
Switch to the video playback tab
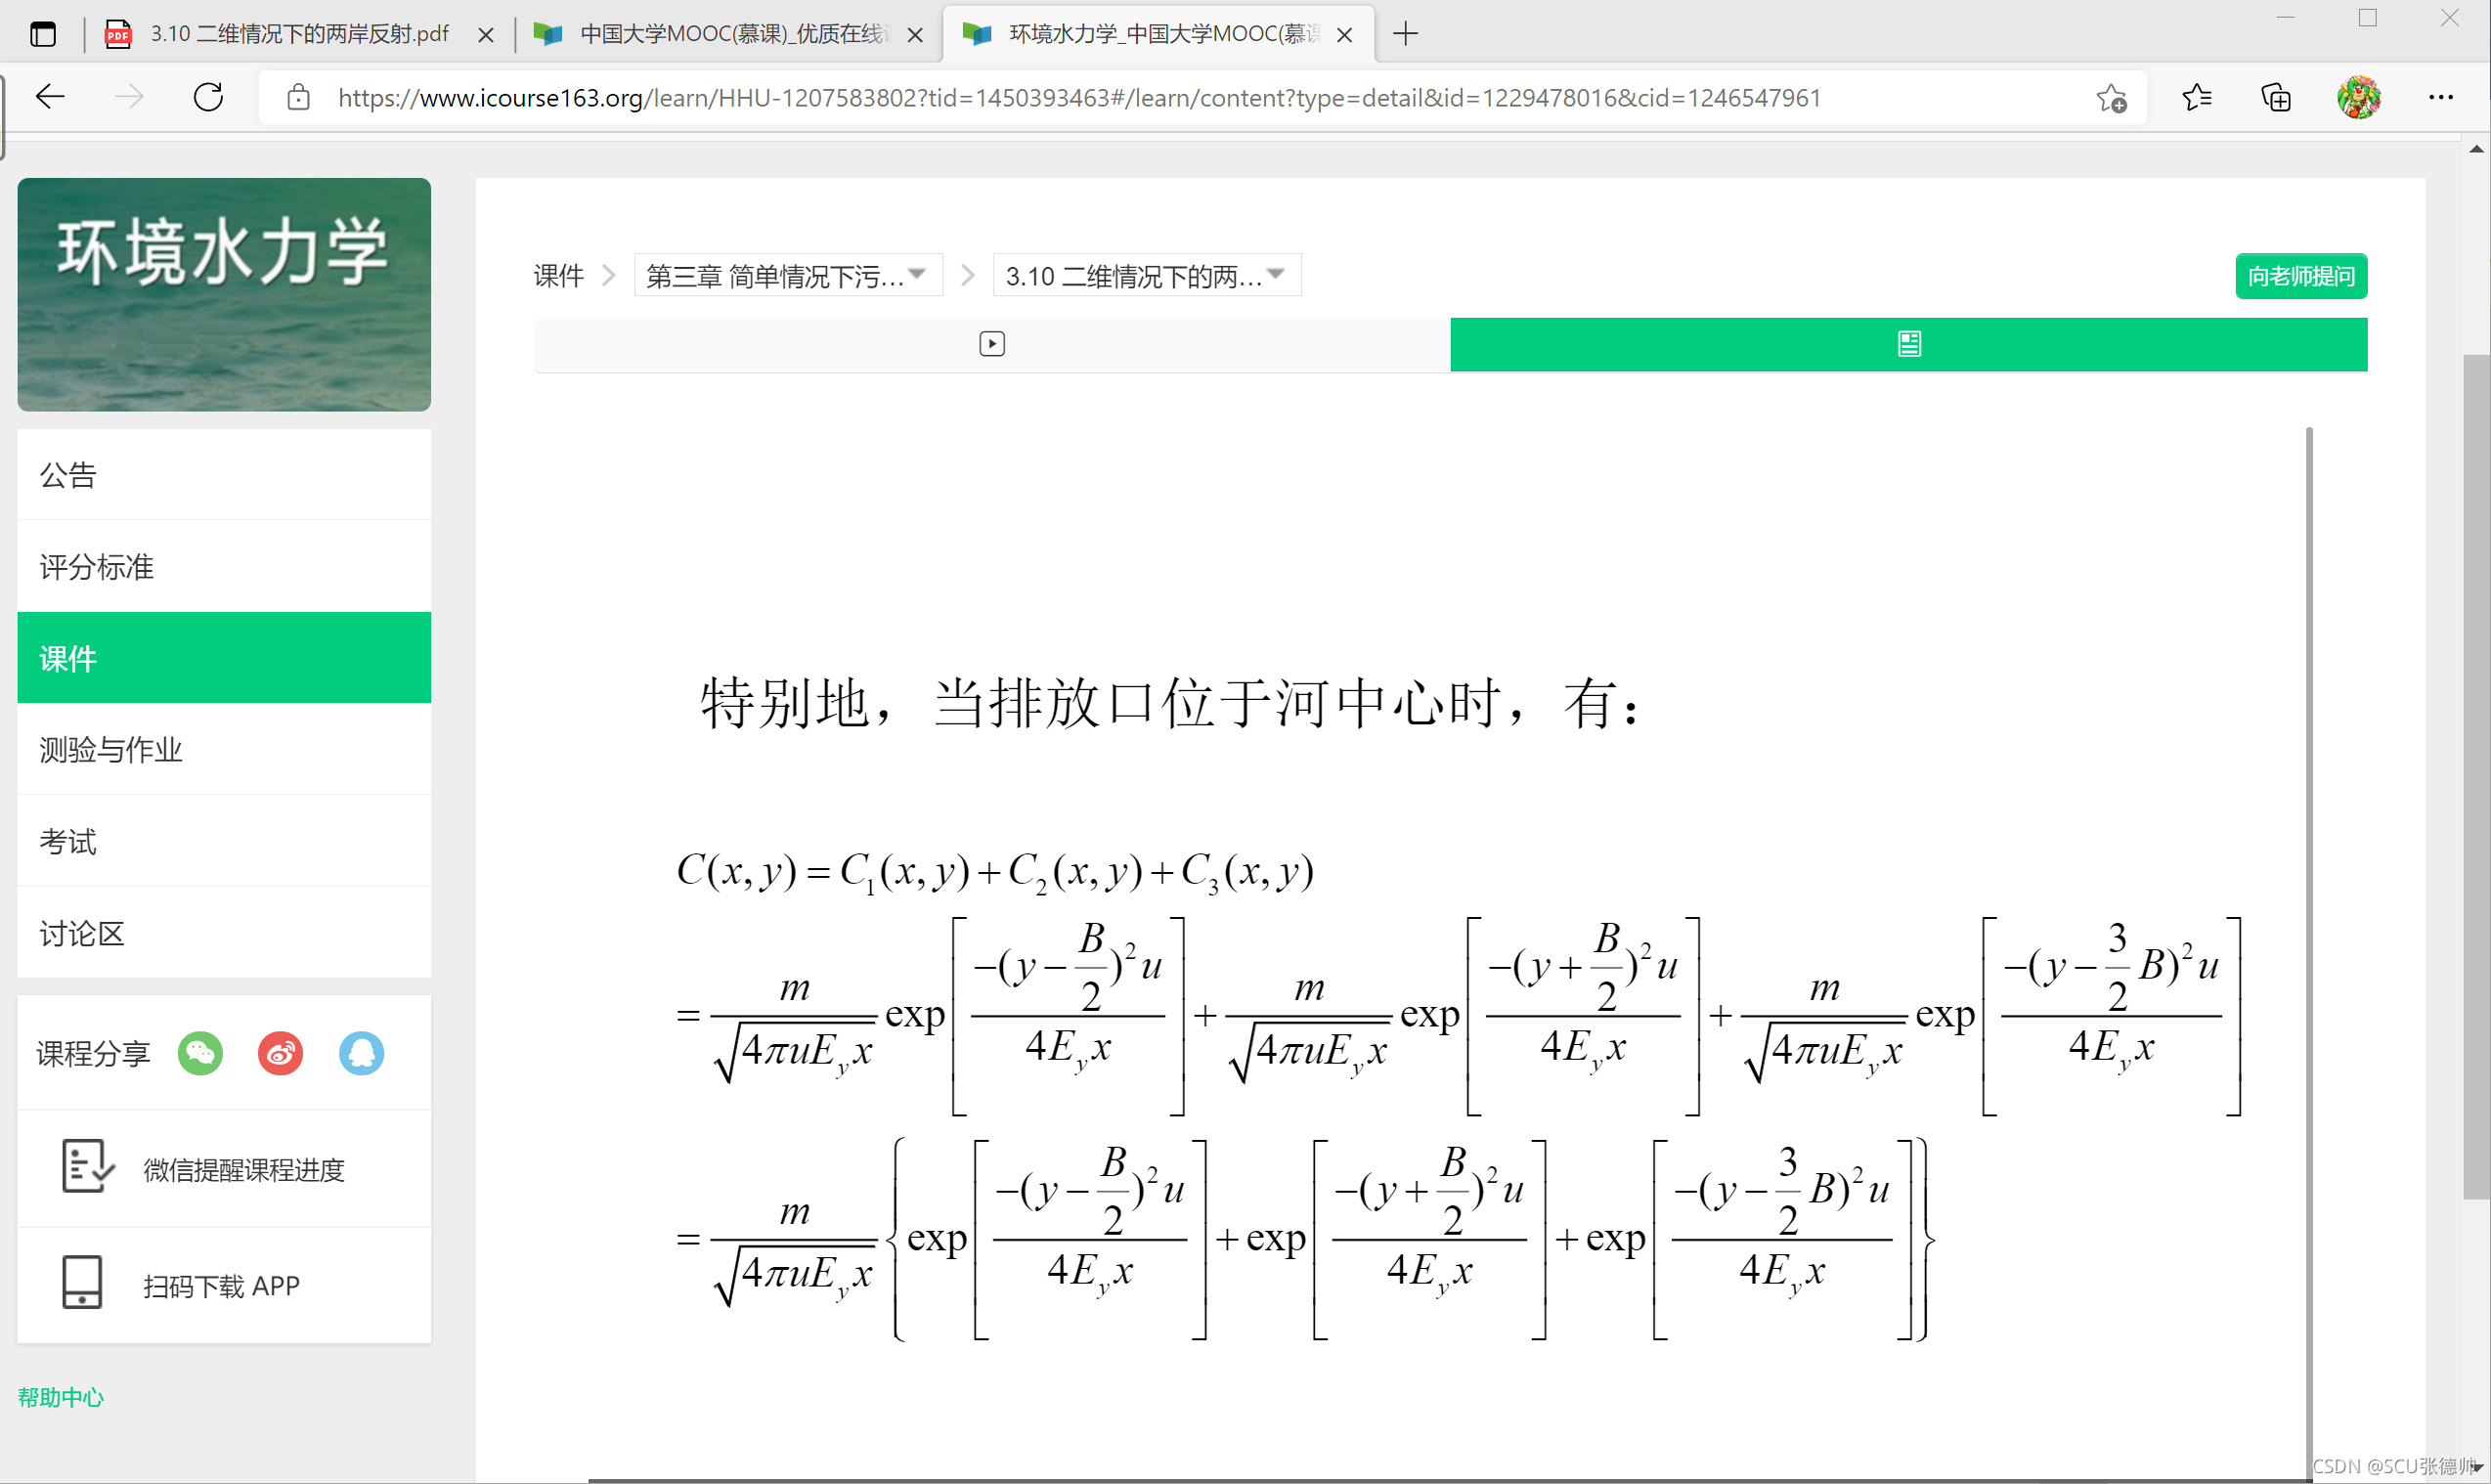point(991,344)
